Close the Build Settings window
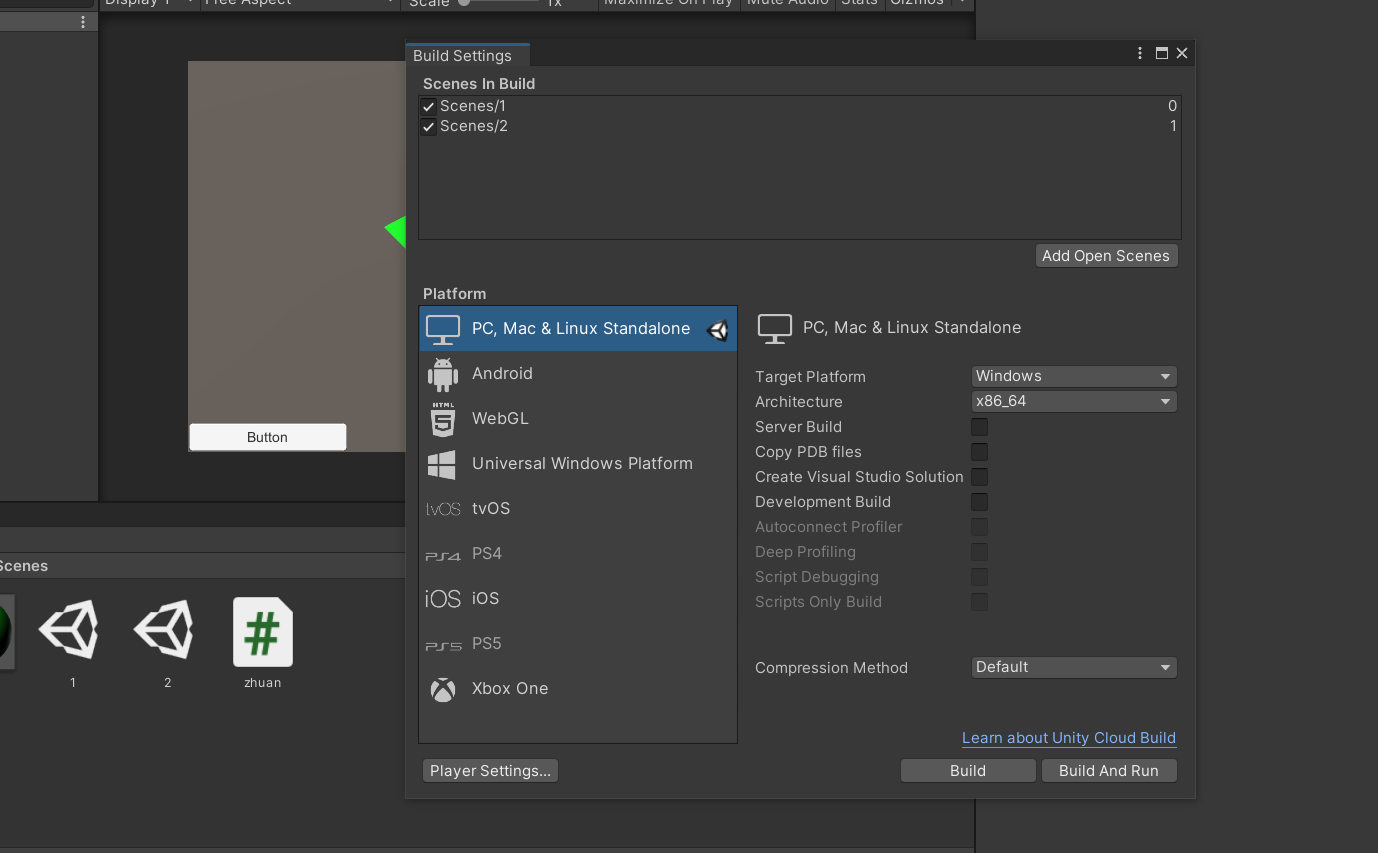Screen dimensions: 1378x853 1182,53
